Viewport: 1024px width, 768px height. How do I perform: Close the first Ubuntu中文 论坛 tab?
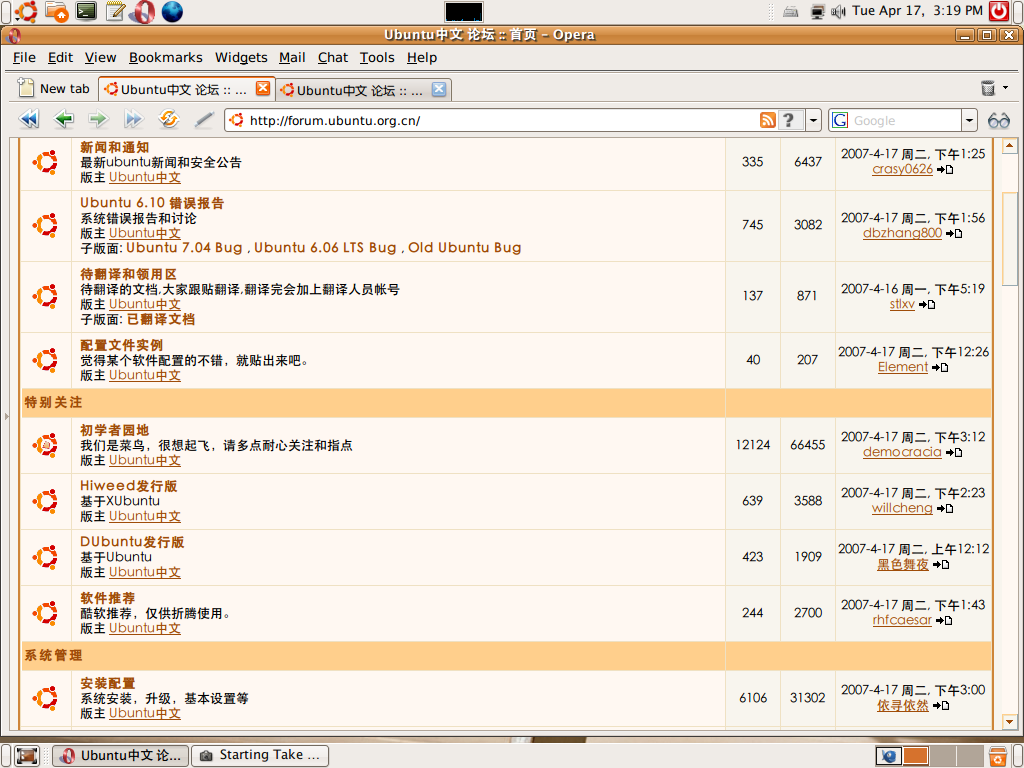click(263, 88)
